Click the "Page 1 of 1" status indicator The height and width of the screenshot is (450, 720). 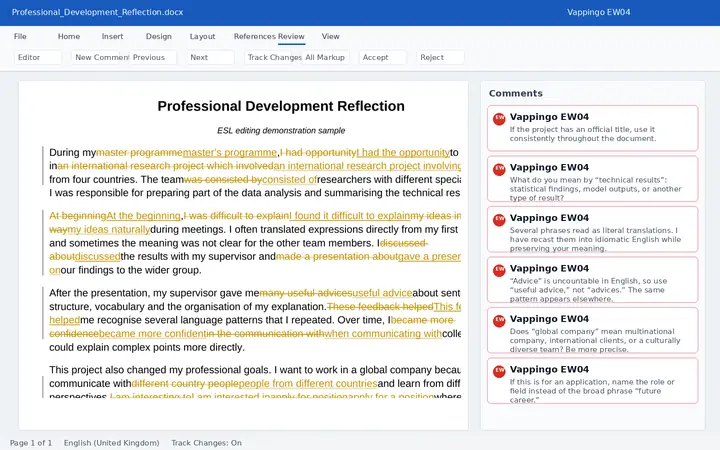(x=31, y=443)
